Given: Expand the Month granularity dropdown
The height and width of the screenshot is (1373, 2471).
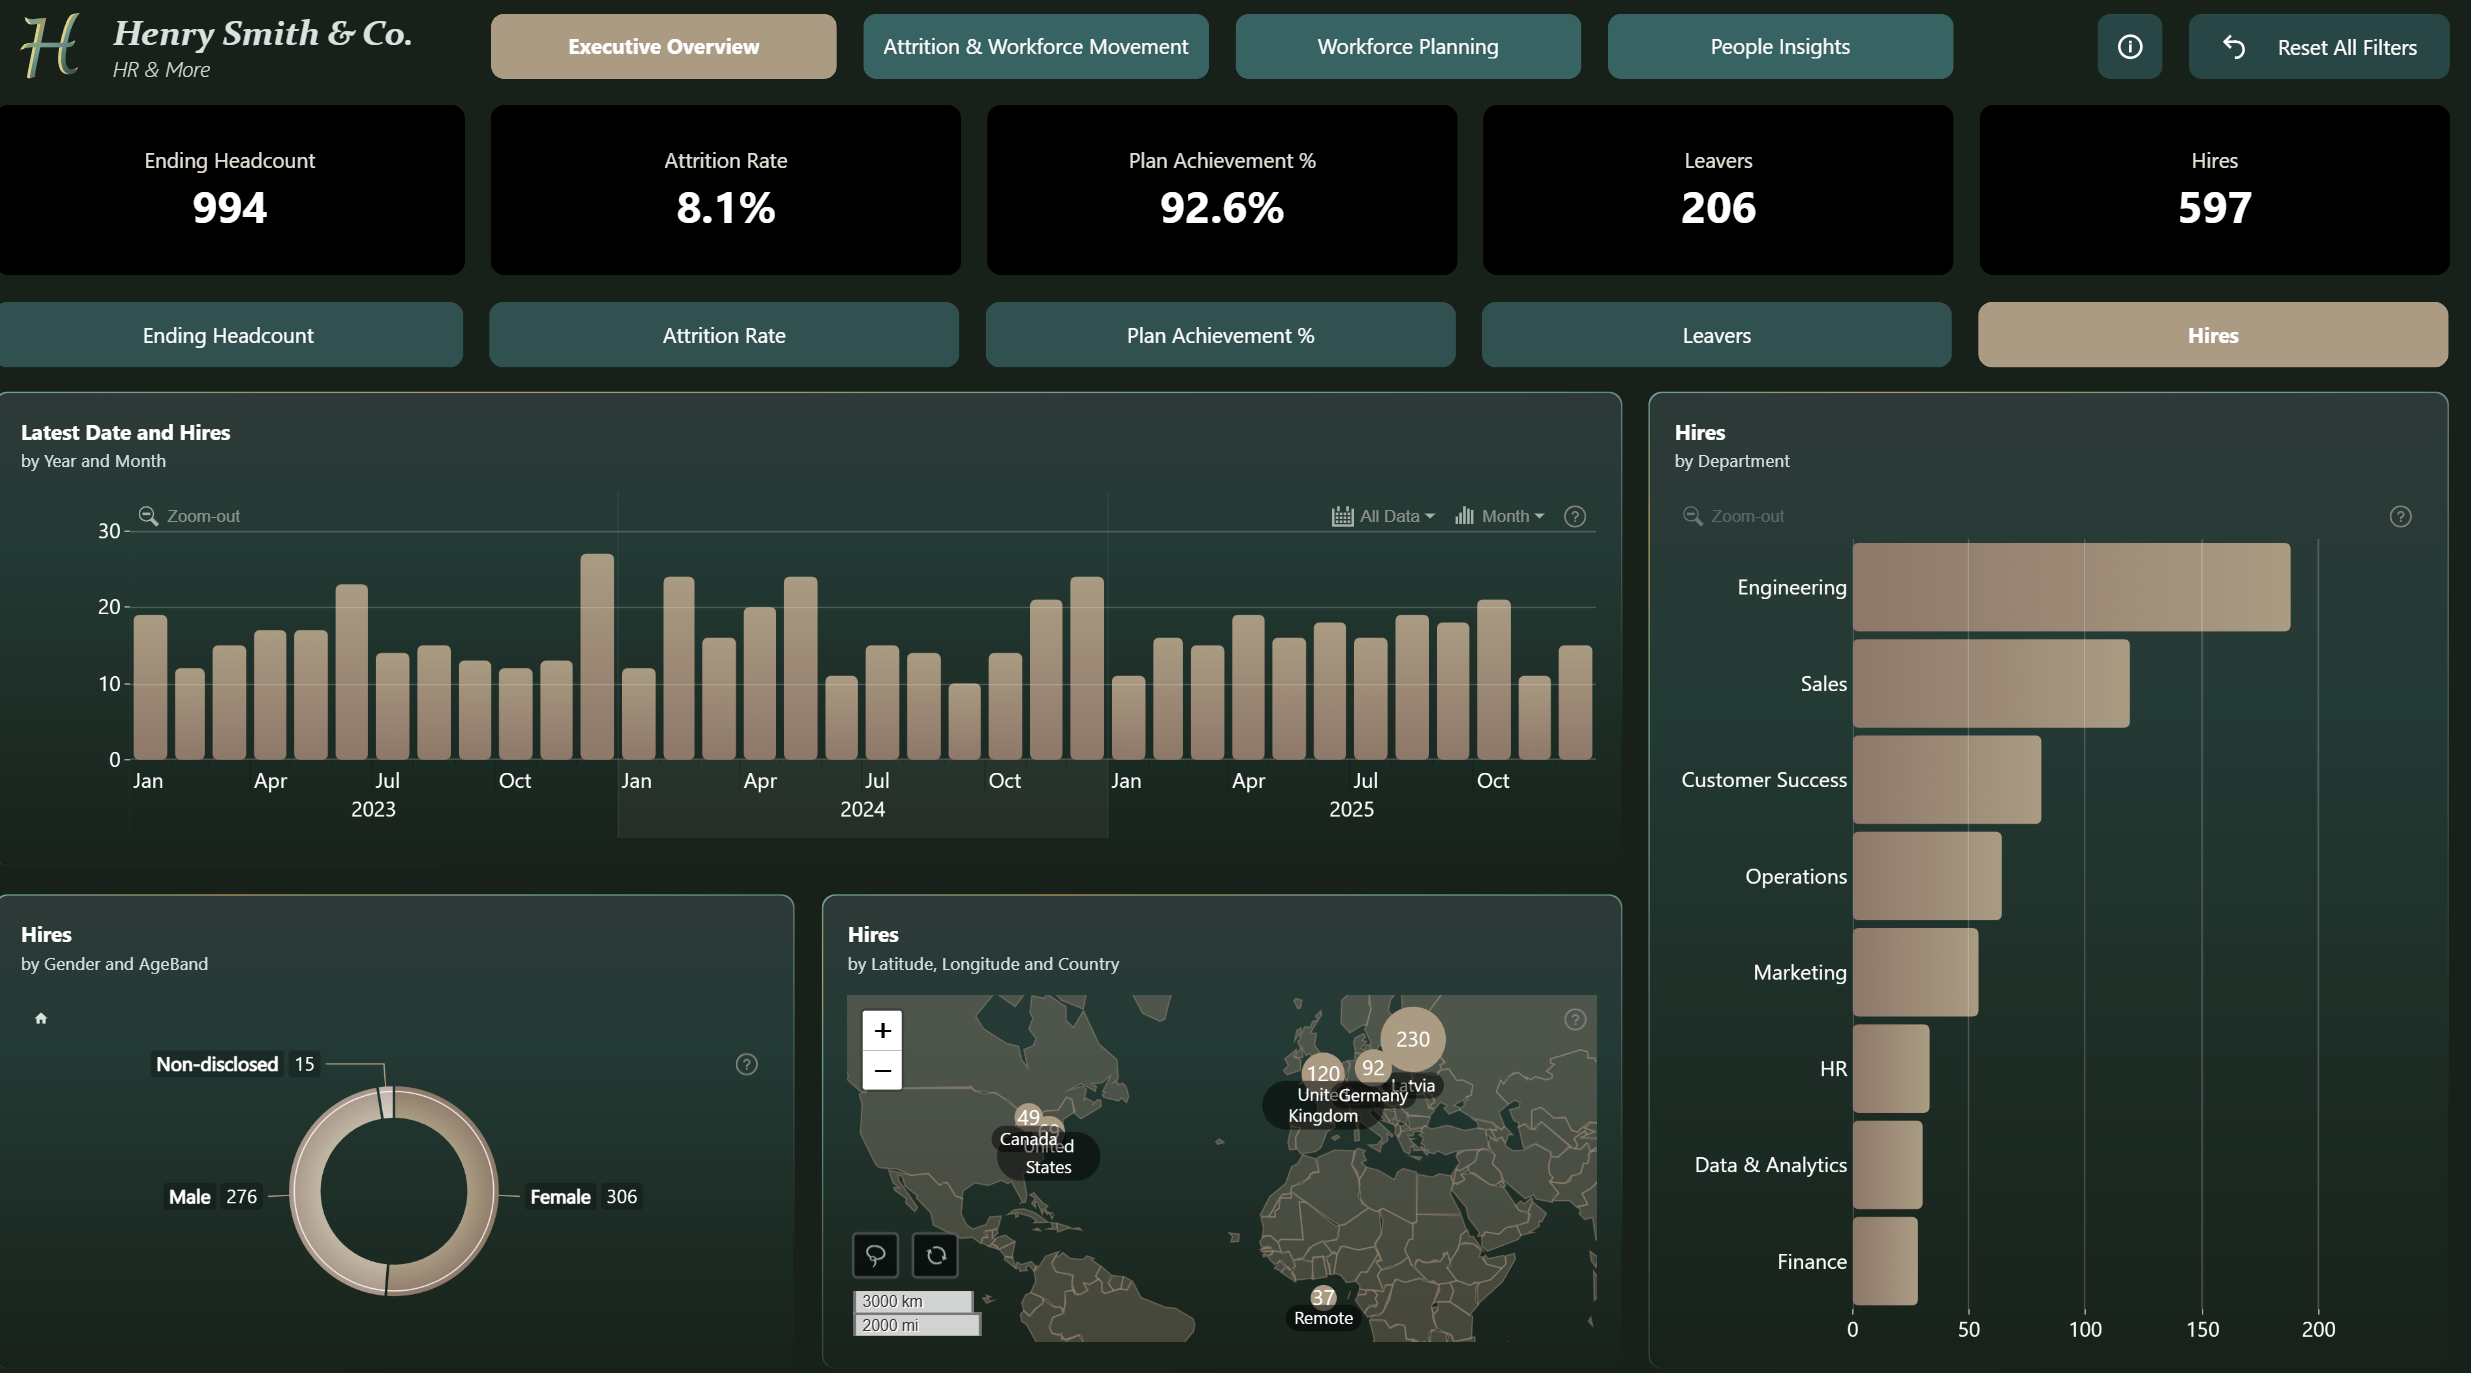Looking at the screenshot, I should (x=1499, y=516).
